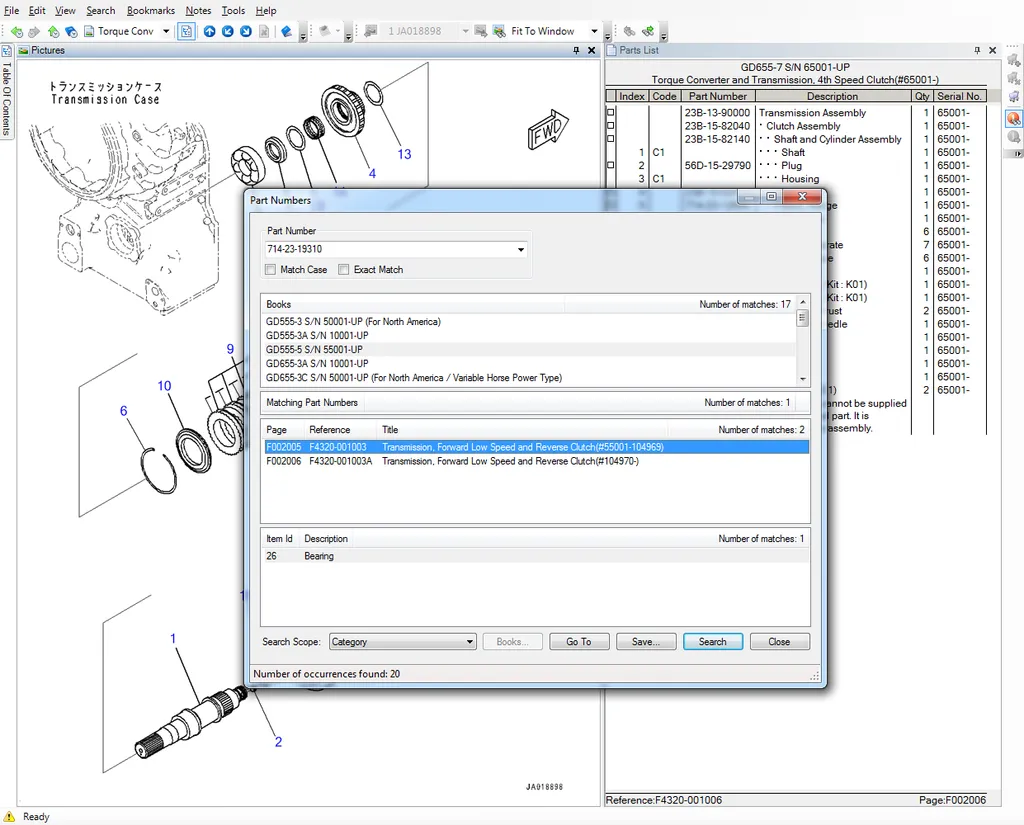Click the blue up arrow toolbar icon

click(x=210, y=31)
